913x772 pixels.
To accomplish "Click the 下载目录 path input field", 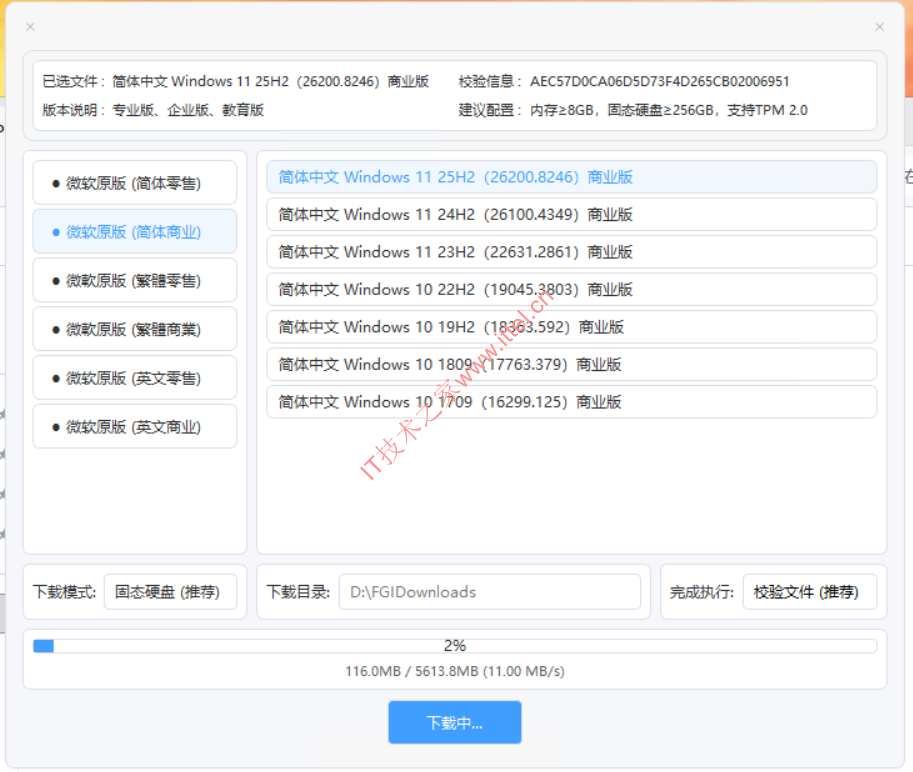I will tap(489, 592).
